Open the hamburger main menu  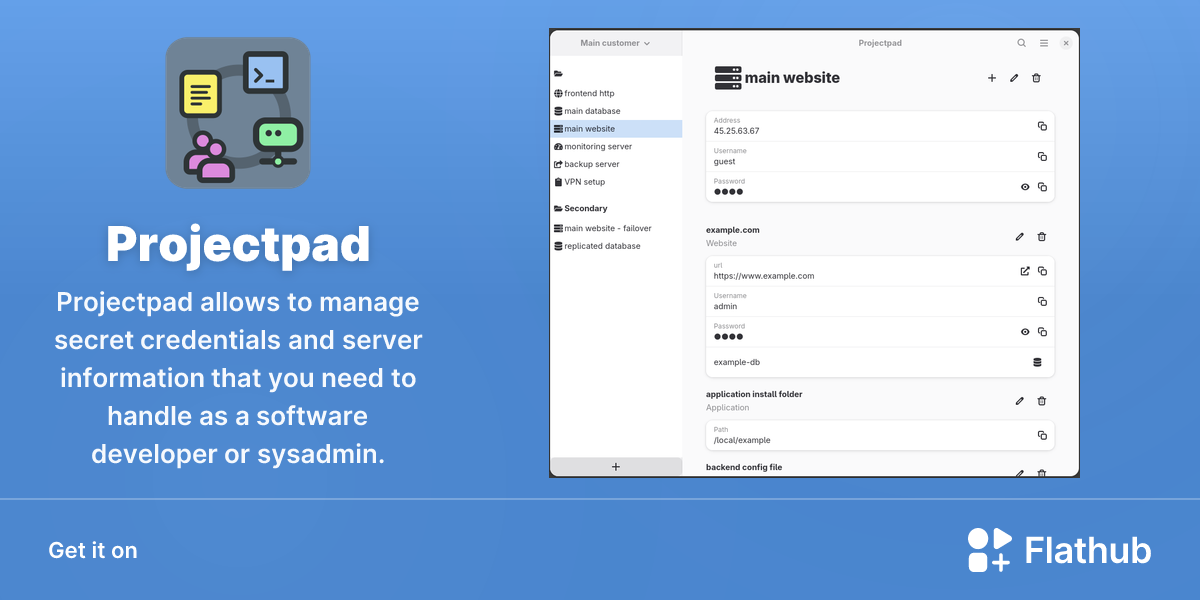1044,43
